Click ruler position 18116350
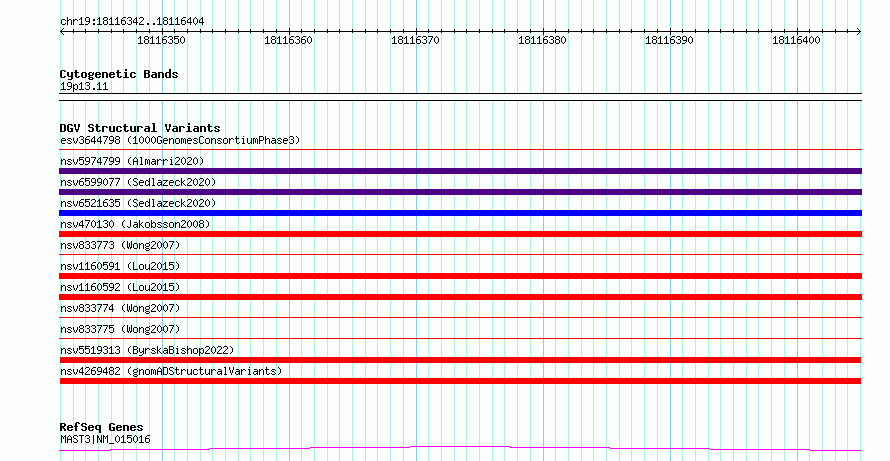 click(162, 40)
